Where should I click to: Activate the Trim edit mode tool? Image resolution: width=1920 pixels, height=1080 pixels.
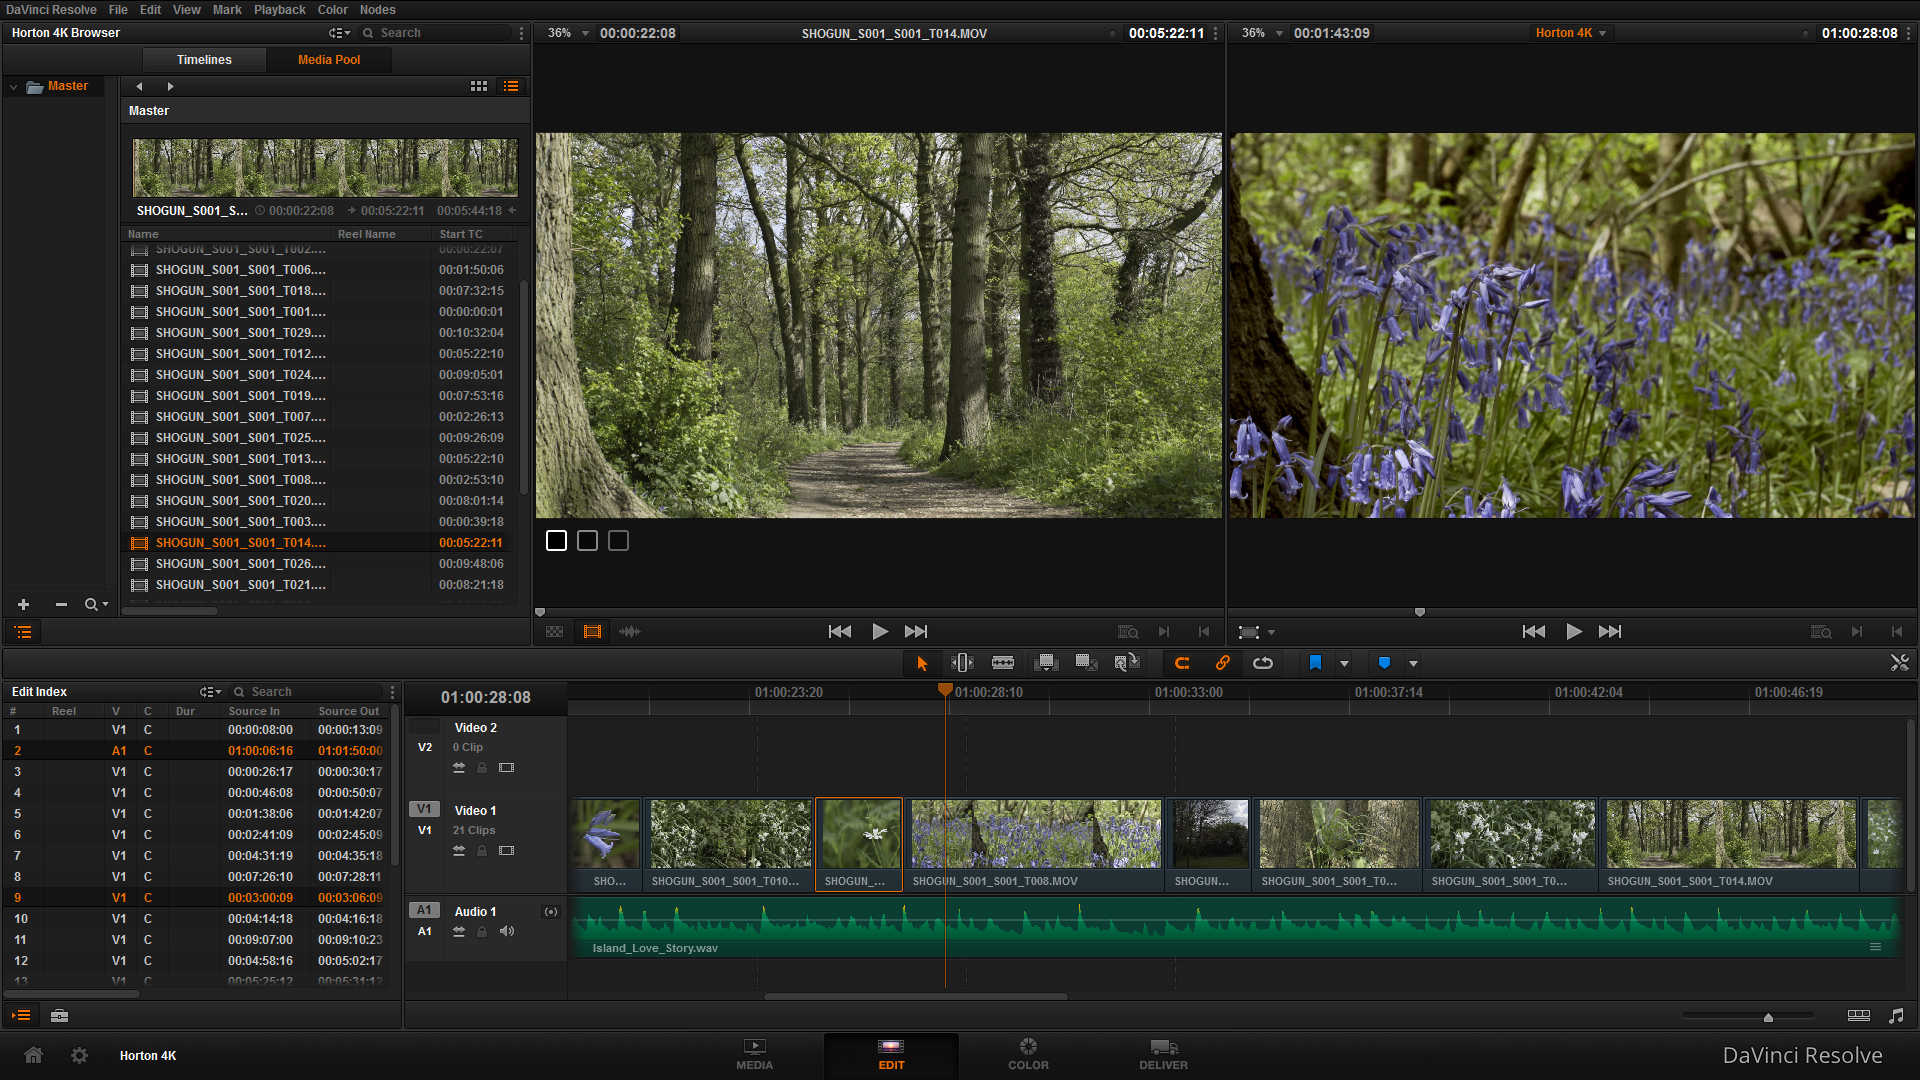pos(962,663)
